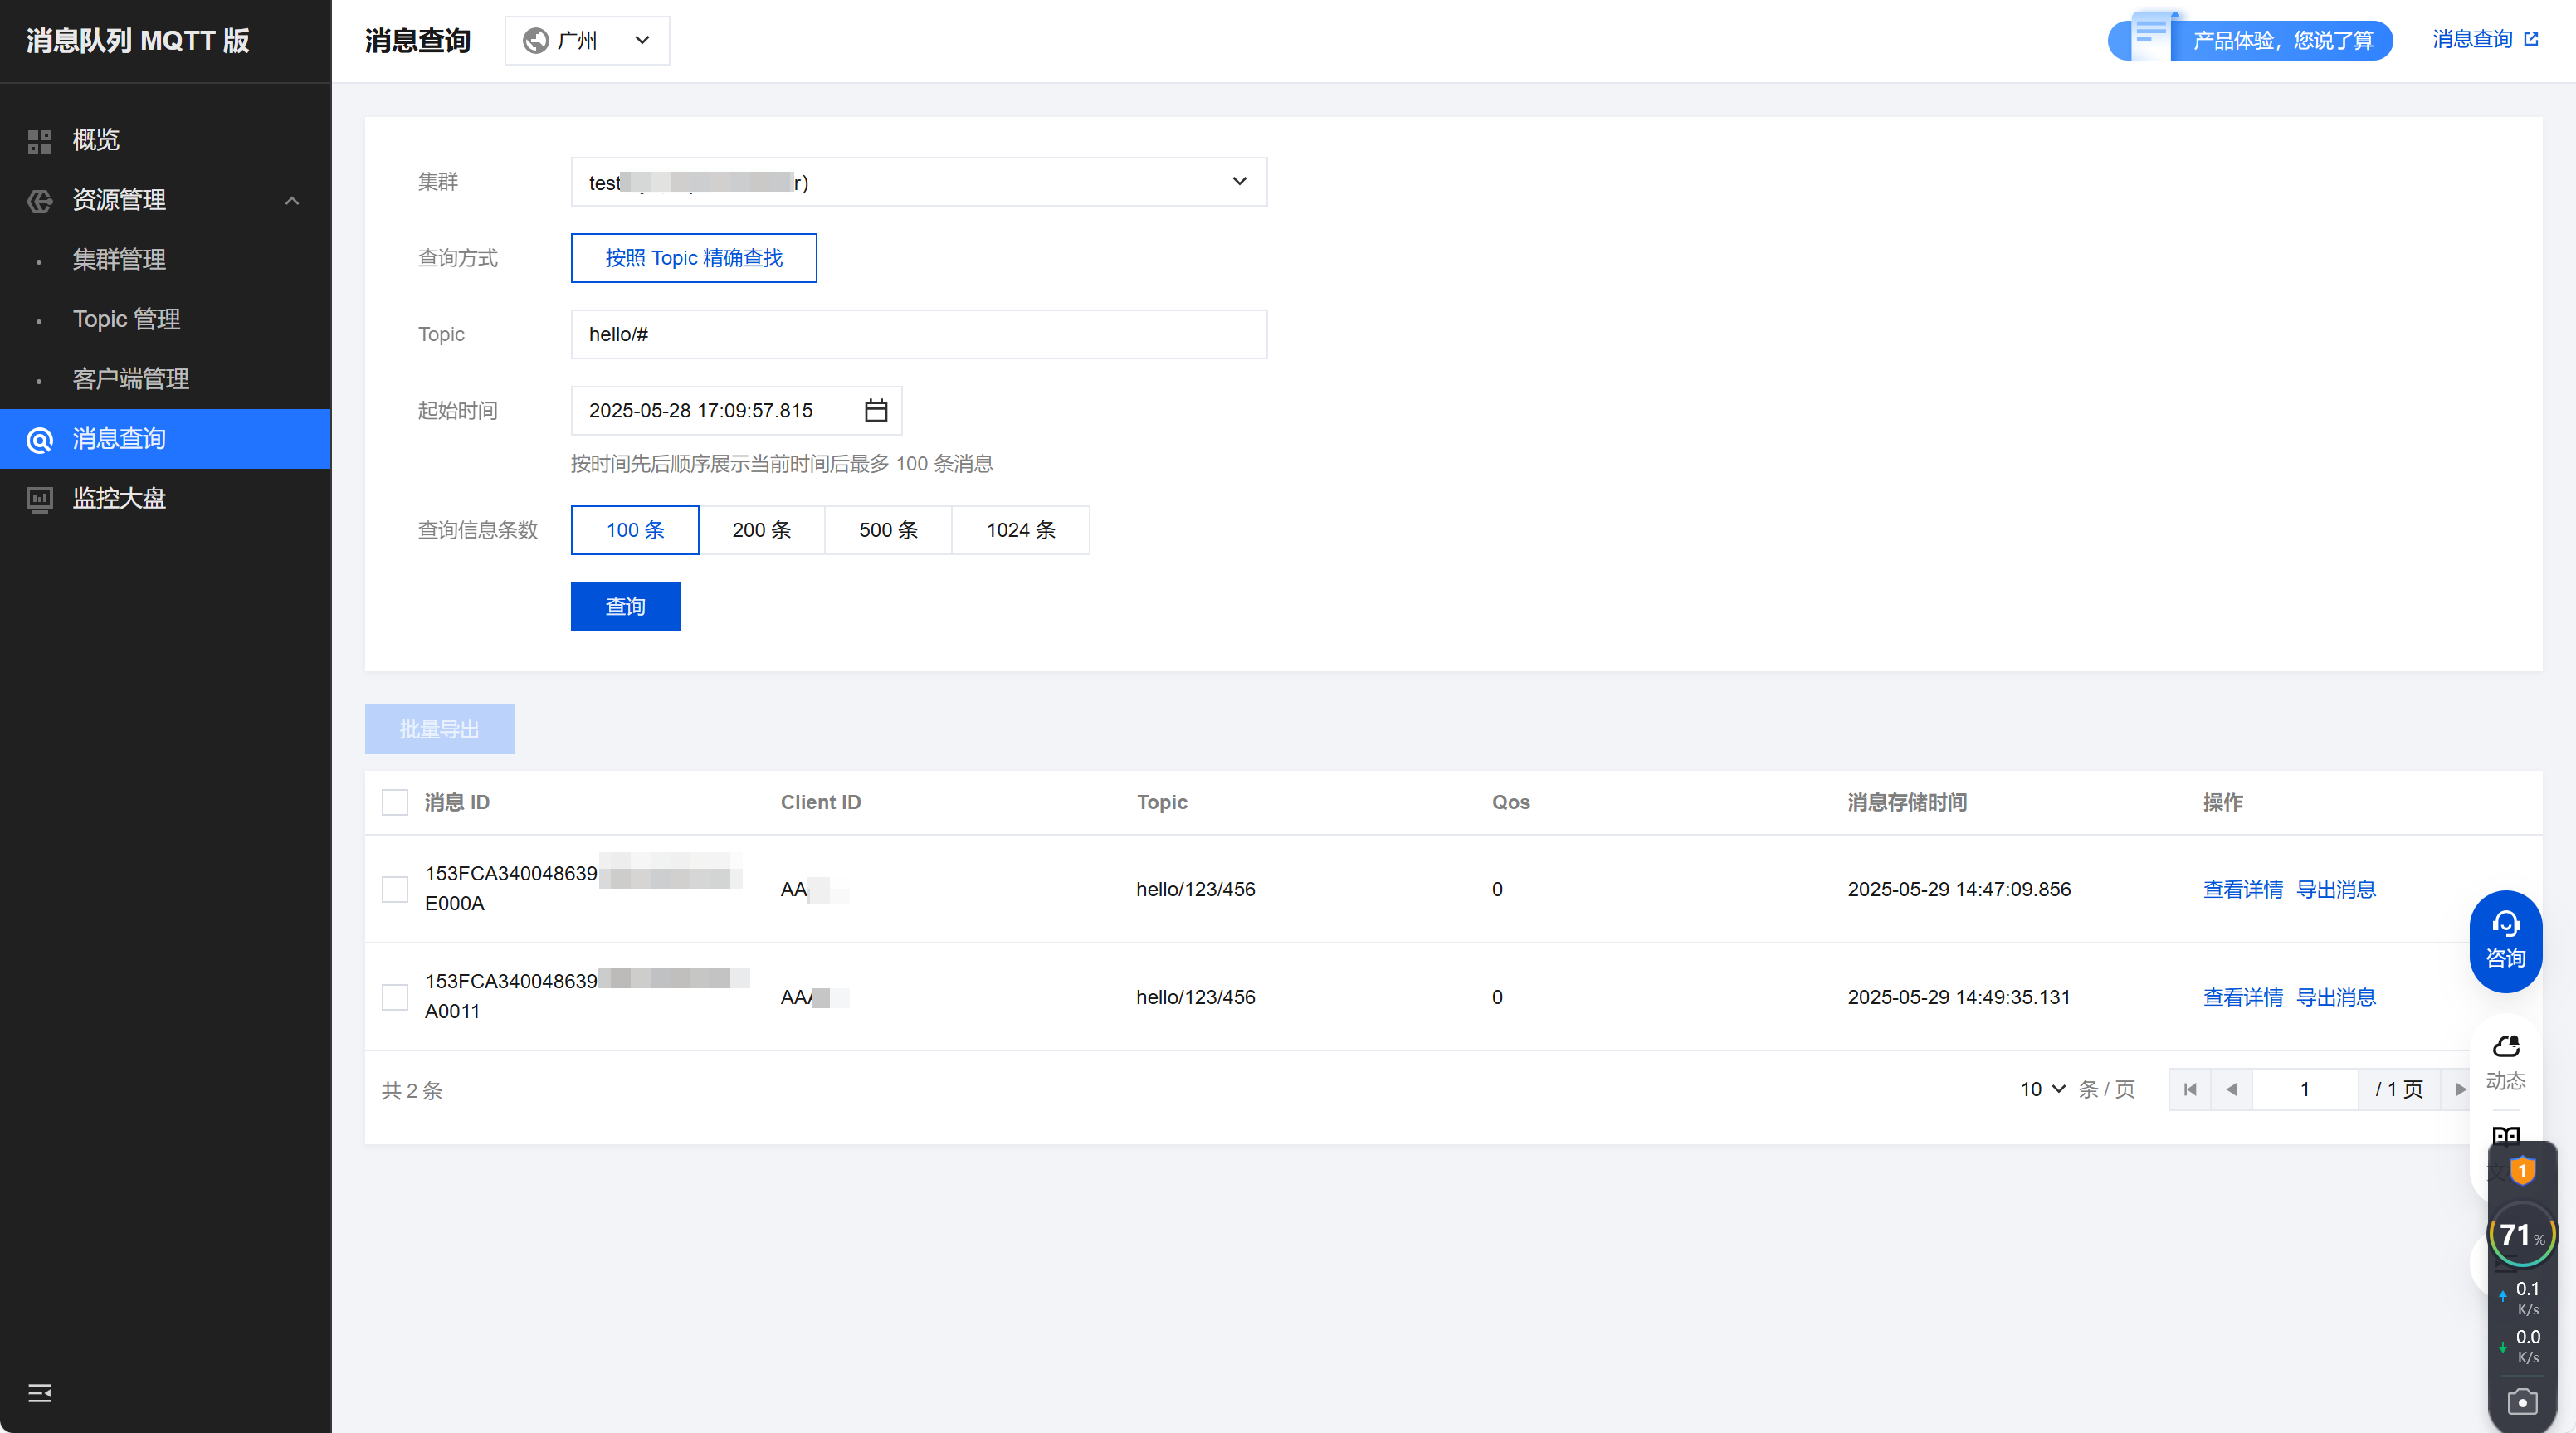This screenshot has height=1433, width=2576.
Task: Click the previous page arrow in pagination
Action: (x=2231, y=1089)
